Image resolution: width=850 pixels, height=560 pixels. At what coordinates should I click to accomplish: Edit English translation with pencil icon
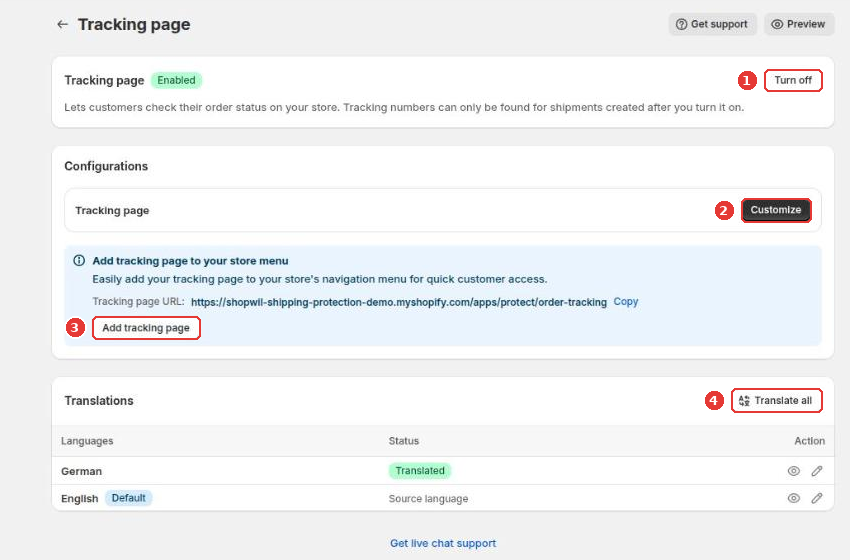click(x=817, y=498)
